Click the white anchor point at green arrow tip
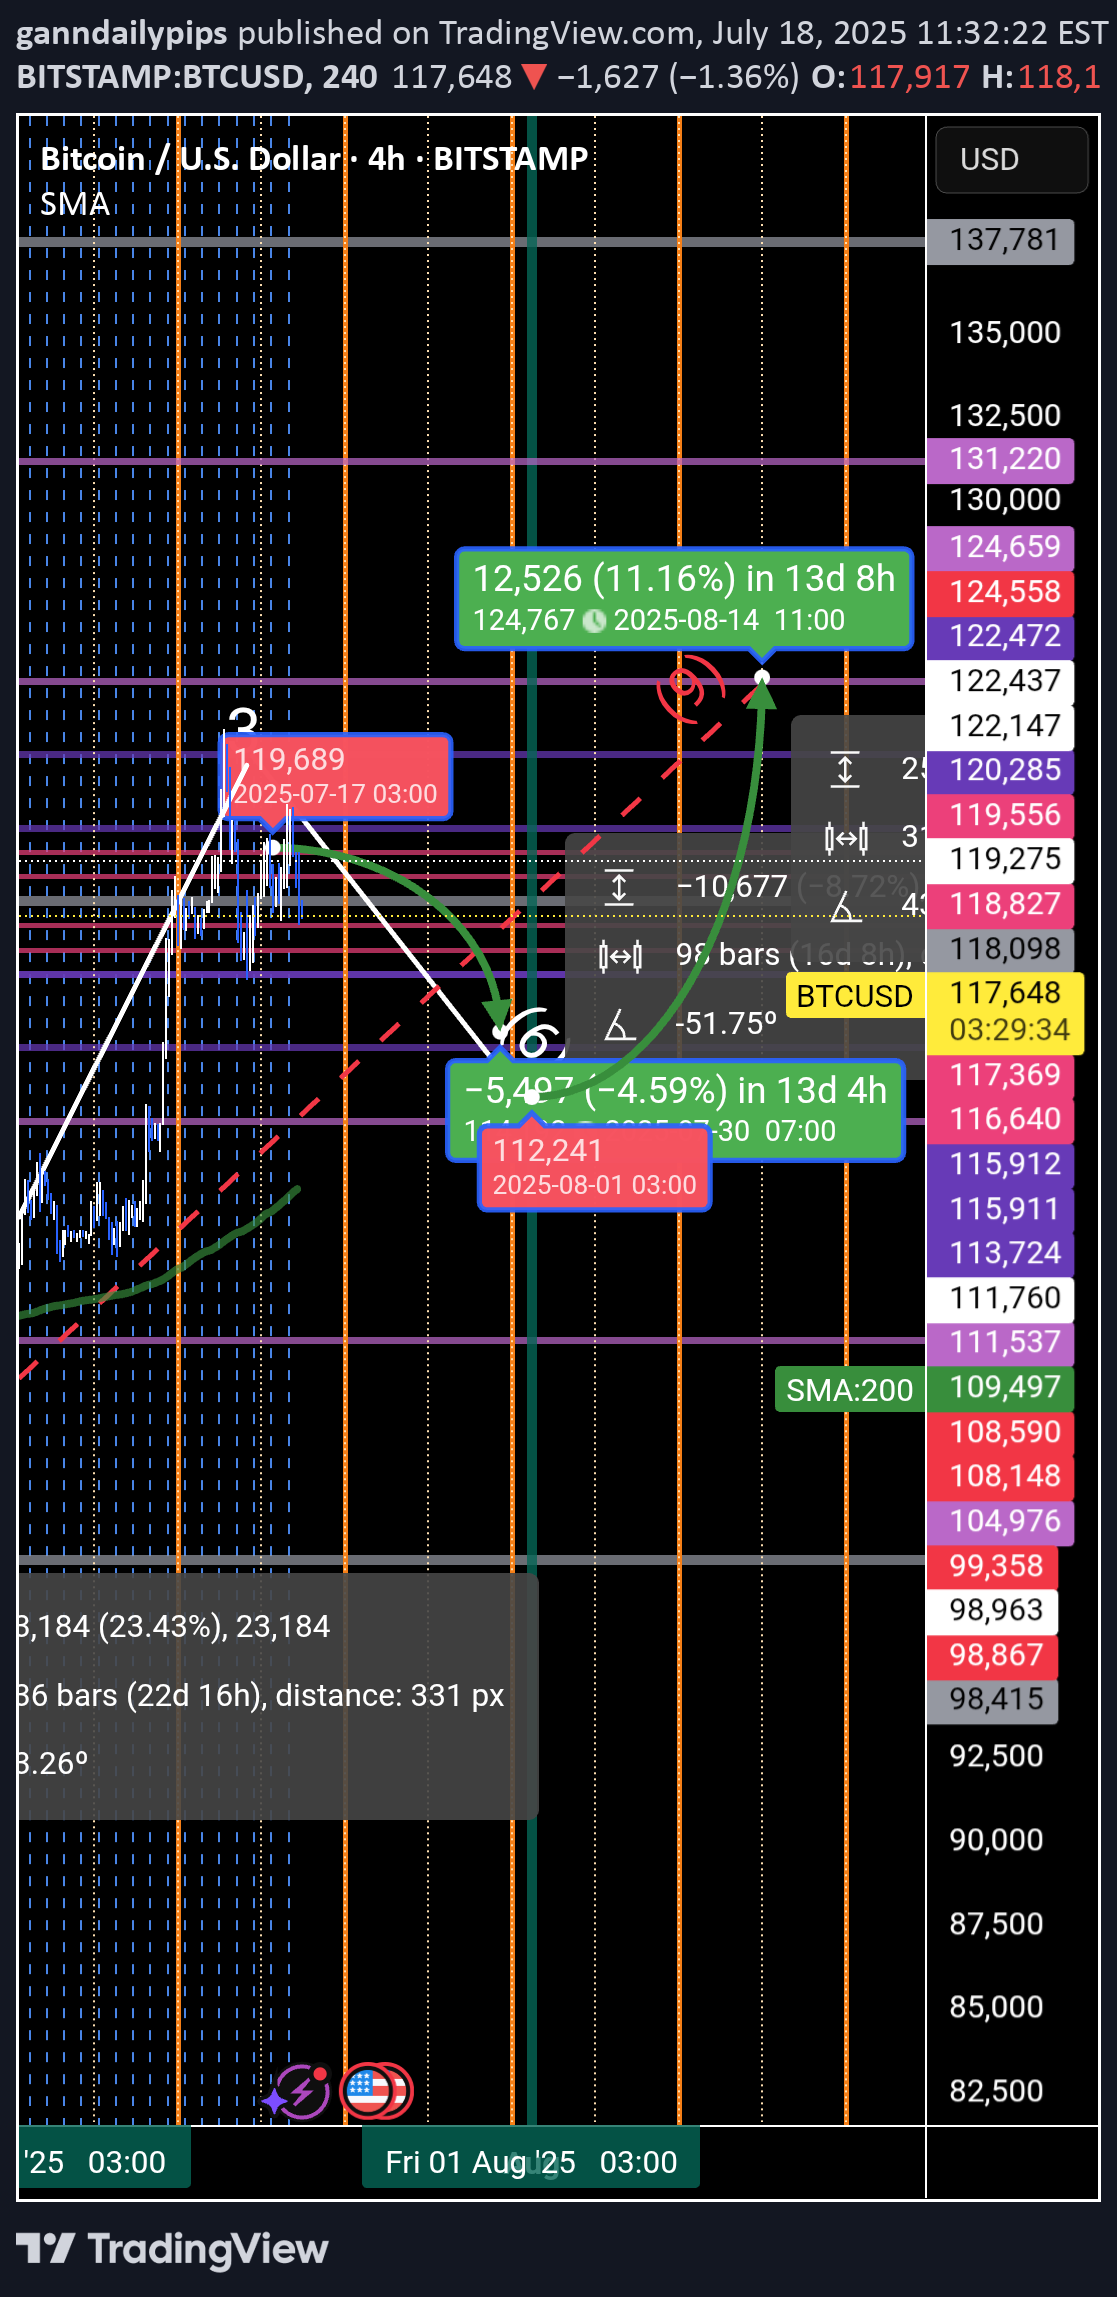 pyautogui.click(x=762, y=678)
